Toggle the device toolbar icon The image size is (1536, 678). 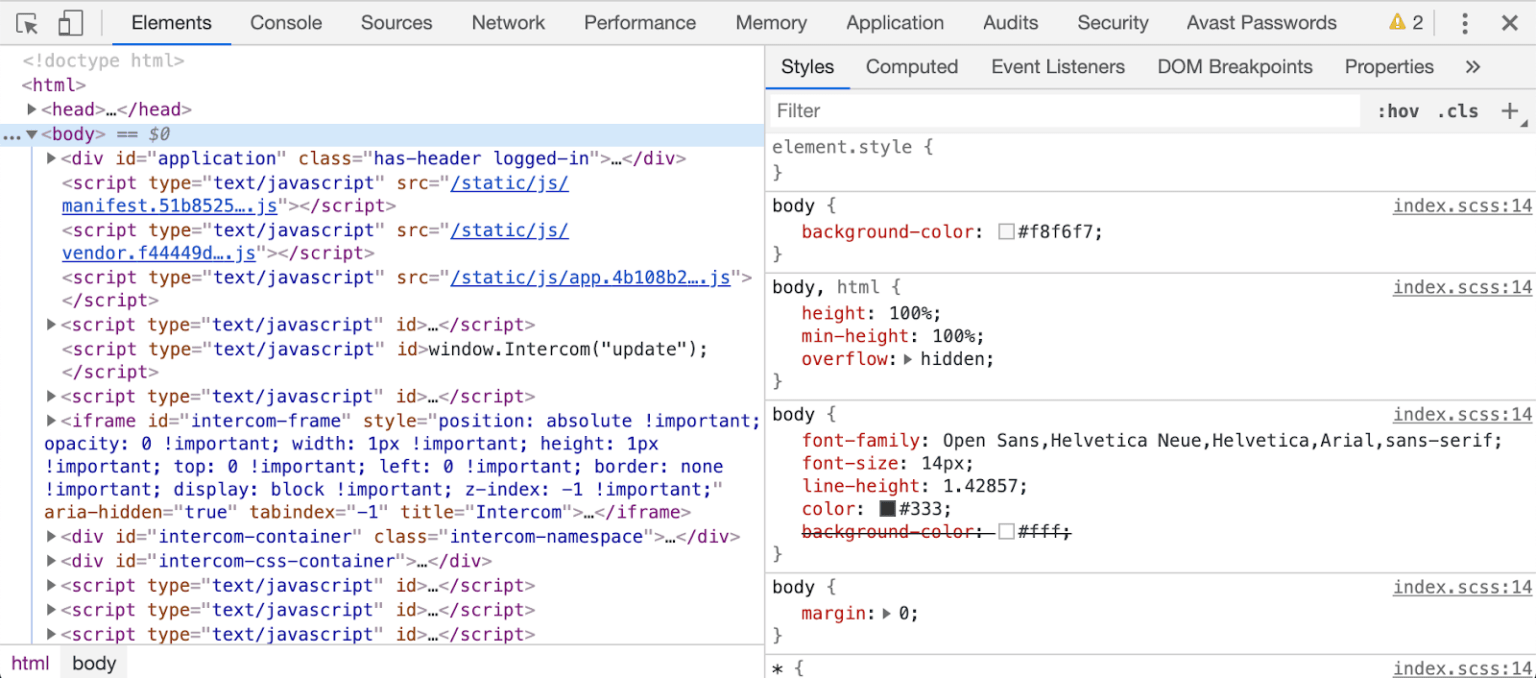pos(70,23)
